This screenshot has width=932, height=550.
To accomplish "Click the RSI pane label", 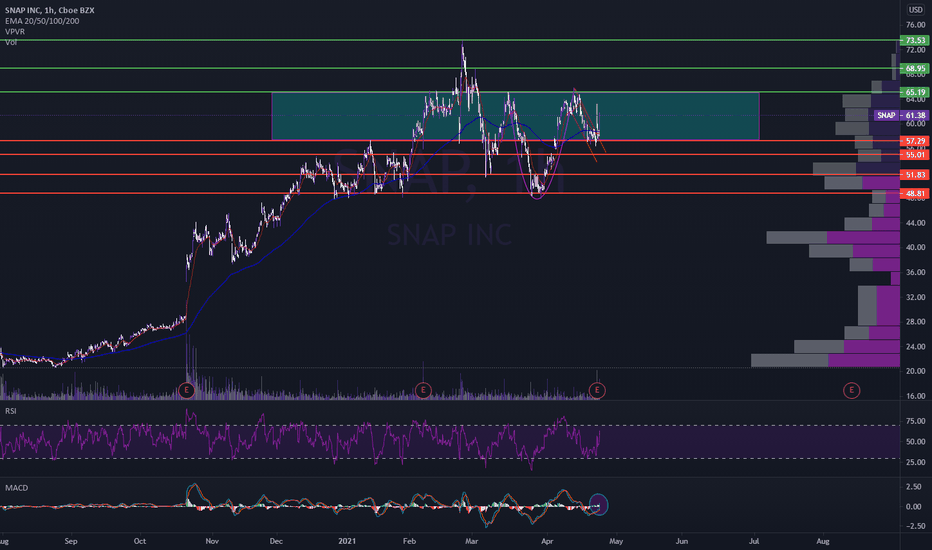I will [x=11, y=411].
